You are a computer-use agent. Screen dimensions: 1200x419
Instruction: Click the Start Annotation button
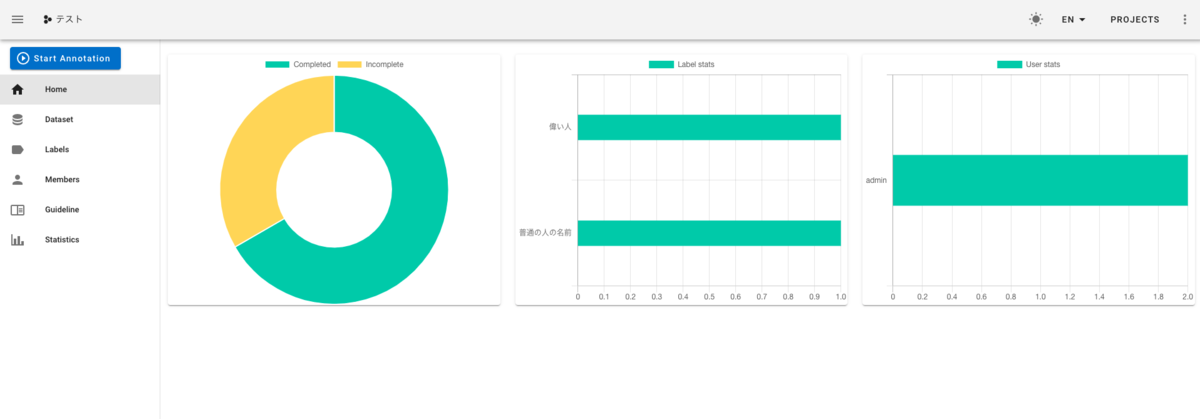pos(65,58)
